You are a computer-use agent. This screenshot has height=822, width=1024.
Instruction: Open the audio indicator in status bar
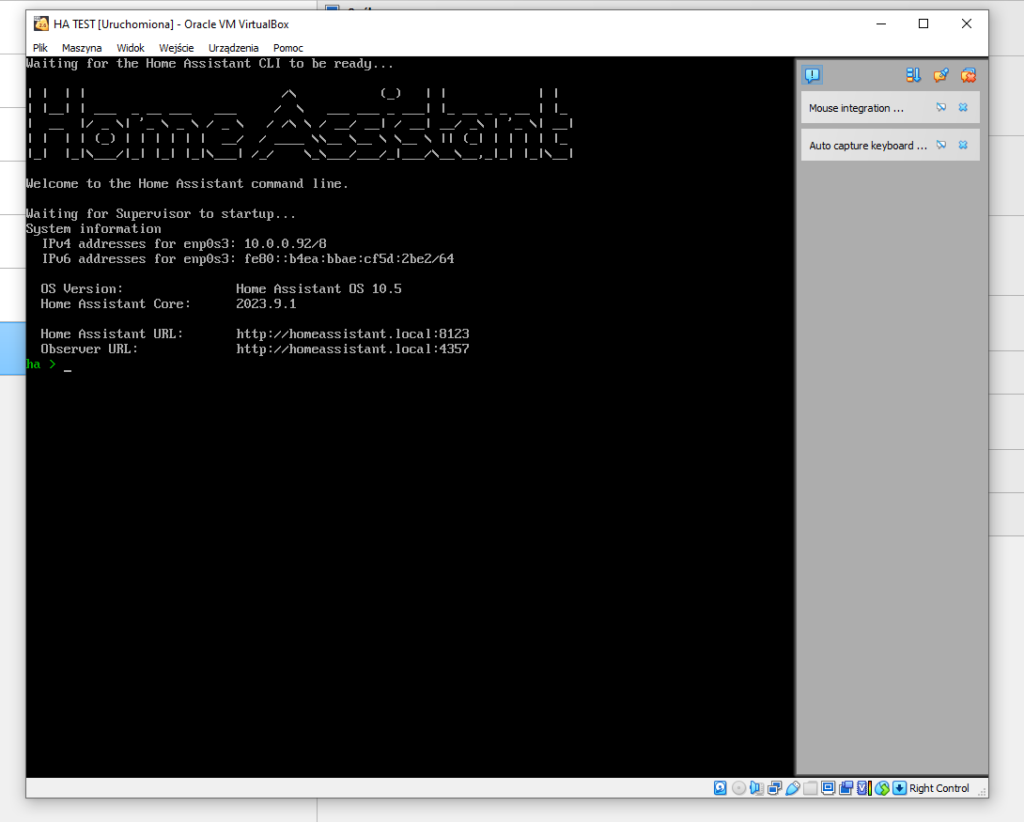(756, 788)
